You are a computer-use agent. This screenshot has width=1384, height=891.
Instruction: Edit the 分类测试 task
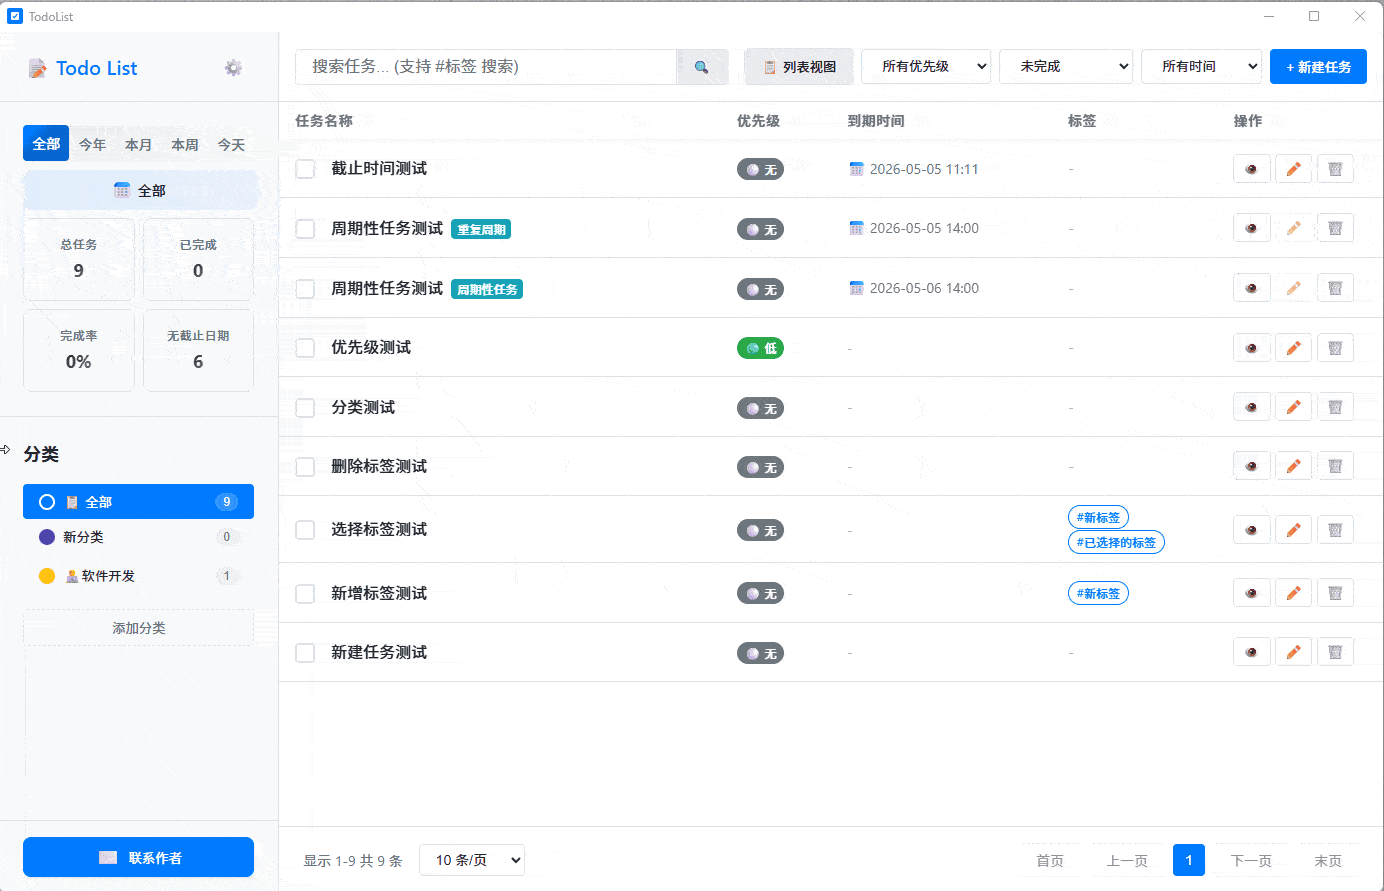(1293, 407)
